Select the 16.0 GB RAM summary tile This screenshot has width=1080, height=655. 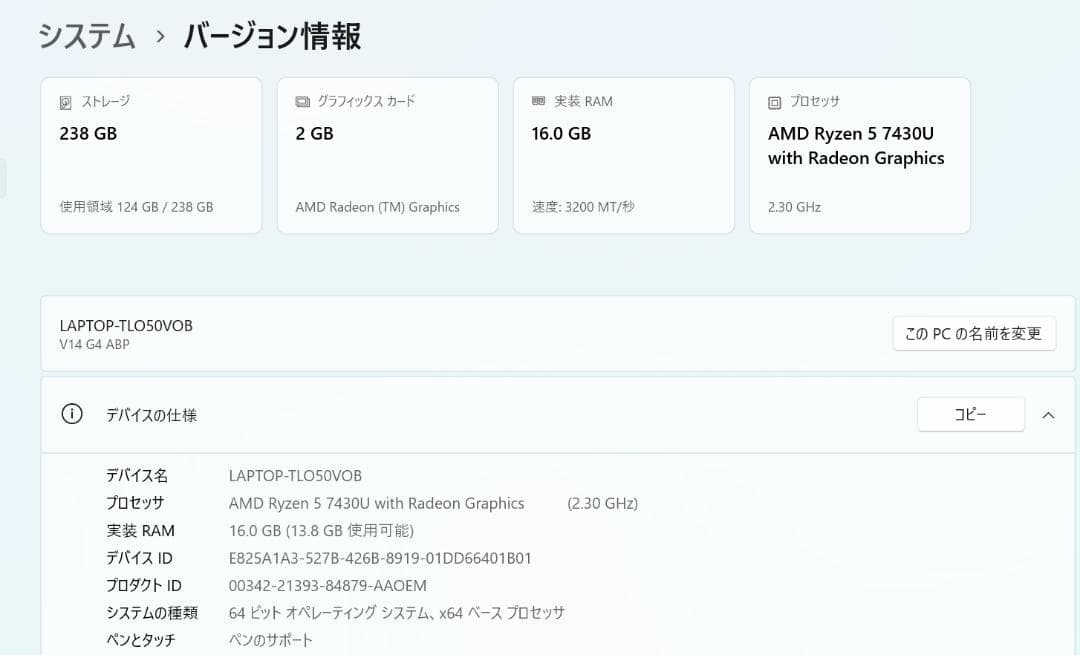pos(623,155)
